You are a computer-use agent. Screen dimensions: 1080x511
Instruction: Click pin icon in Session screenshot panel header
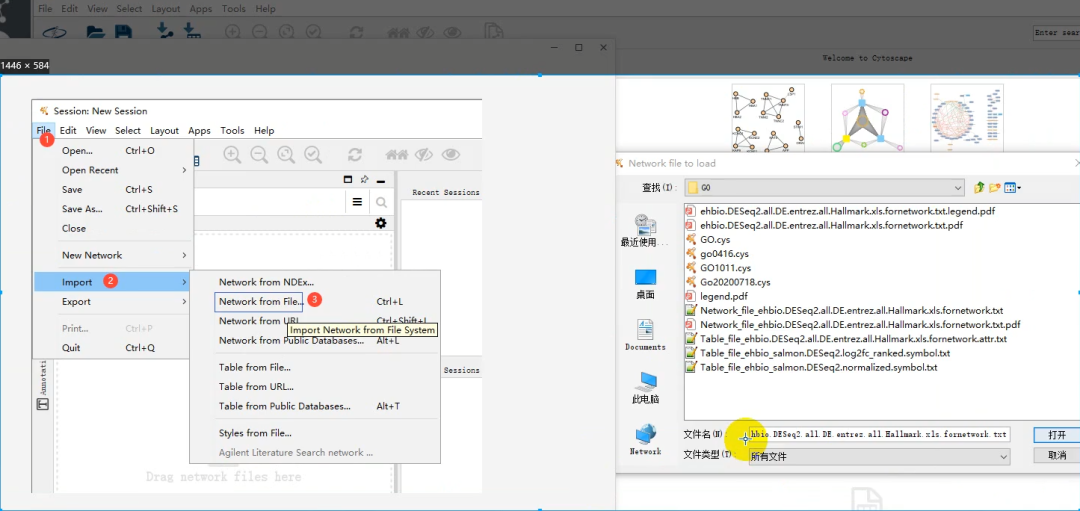point(364,180)
